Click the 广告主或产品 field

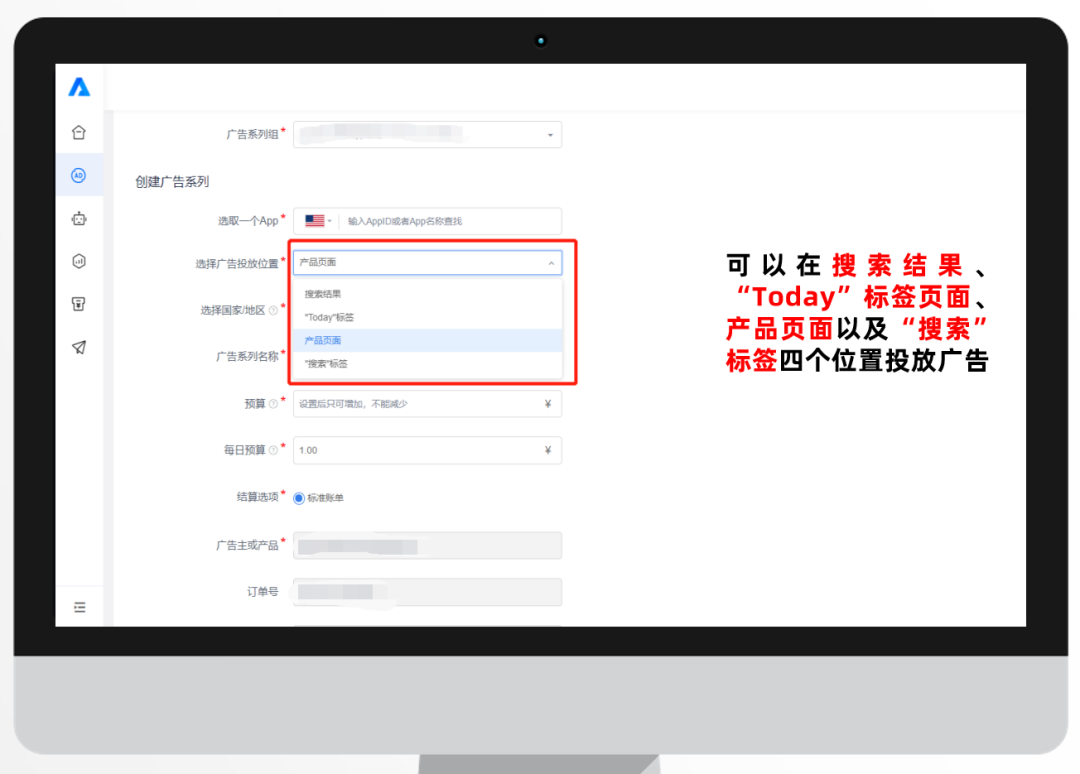(x=428, y=546)
